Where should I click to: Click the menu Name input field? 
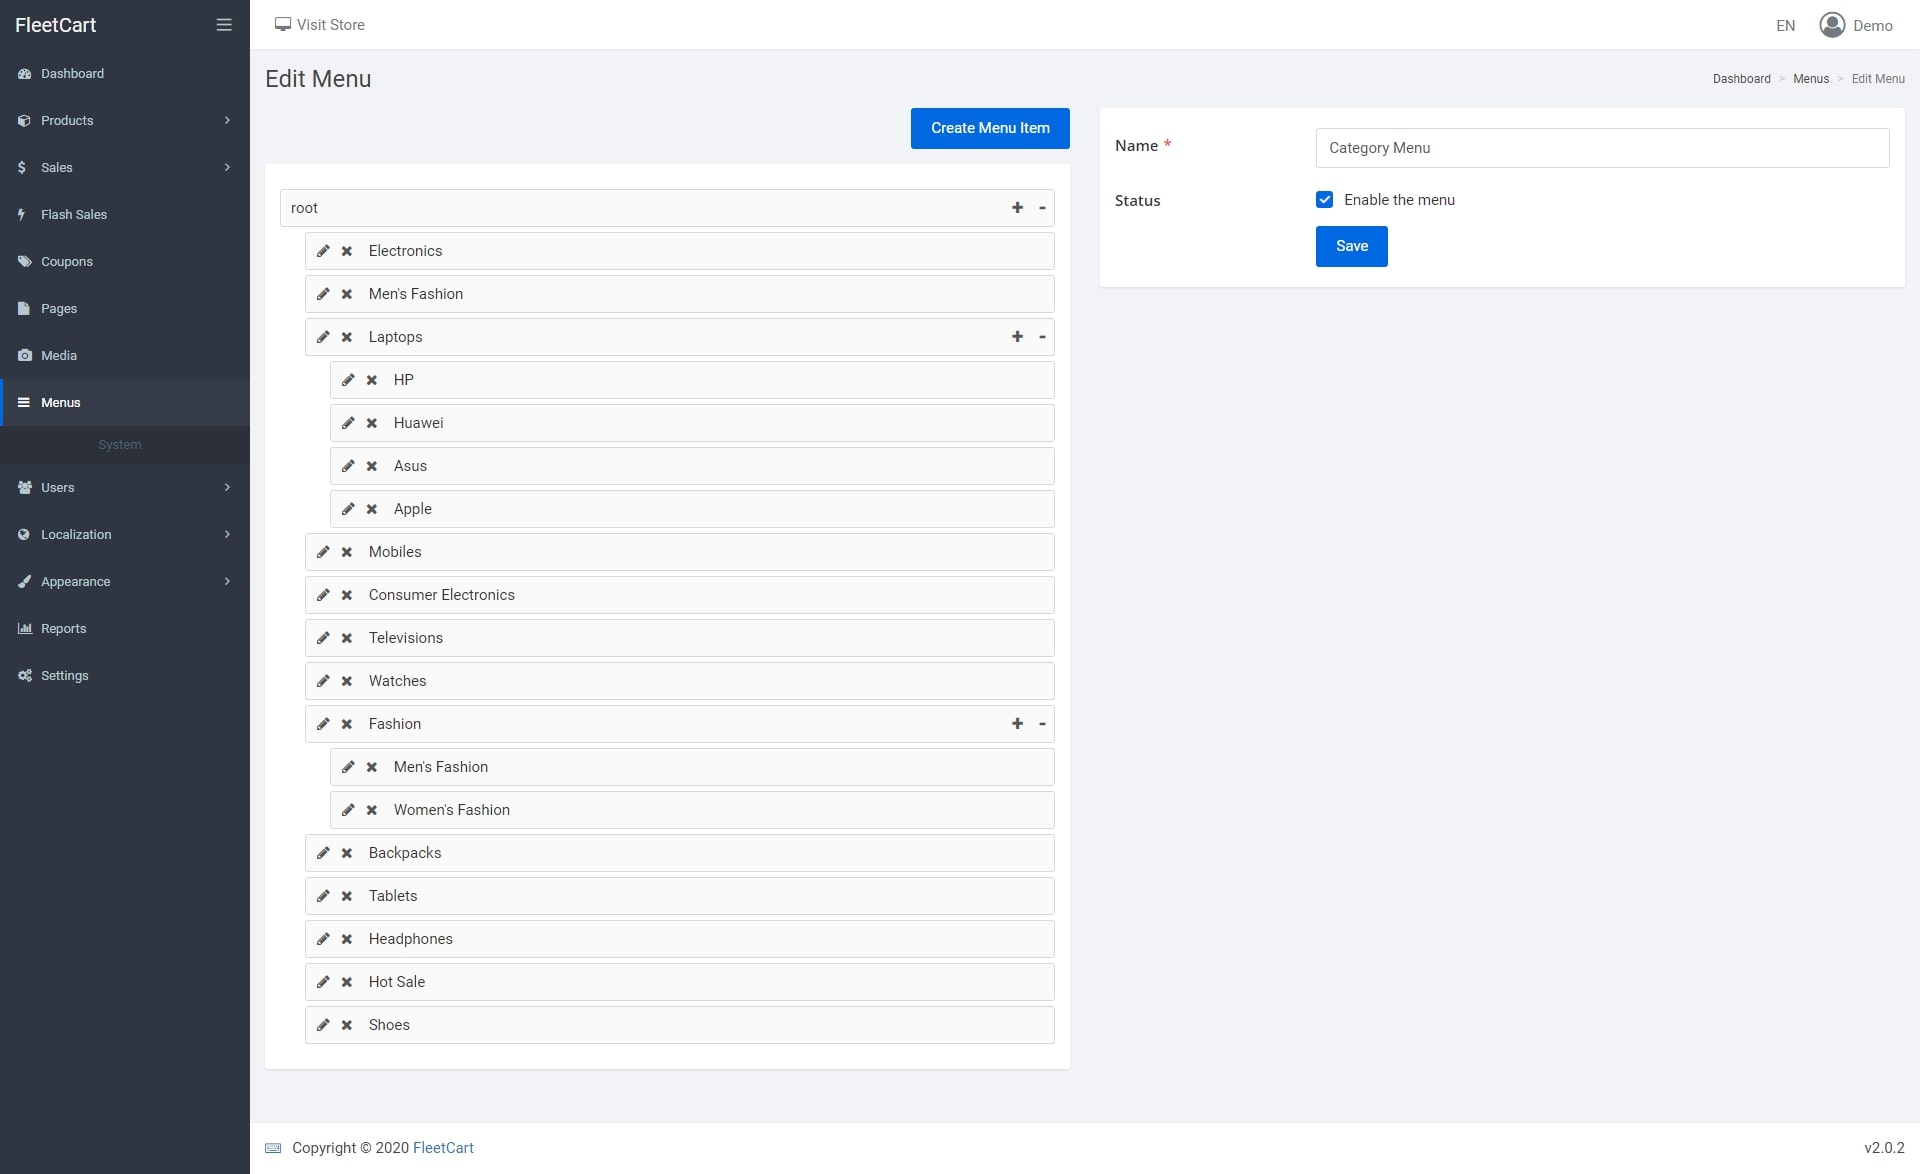1602,148
